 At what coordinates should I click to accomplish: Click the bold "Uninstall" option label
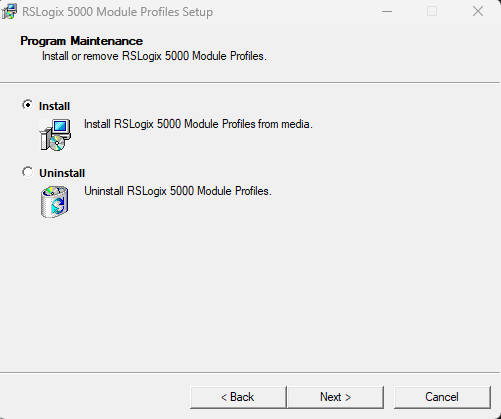[62, 173]
